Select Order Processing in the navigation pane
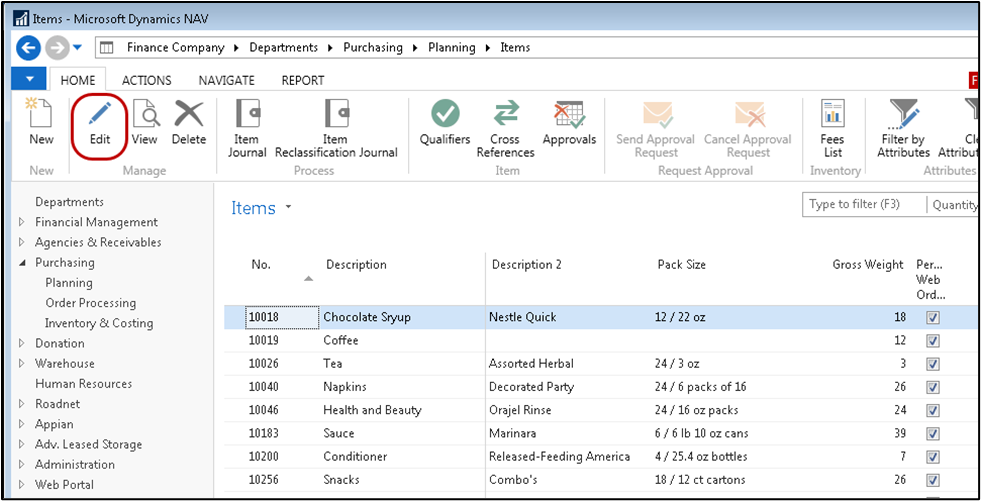The height and width of the screenshot is (501, 981). coord(91,303)
